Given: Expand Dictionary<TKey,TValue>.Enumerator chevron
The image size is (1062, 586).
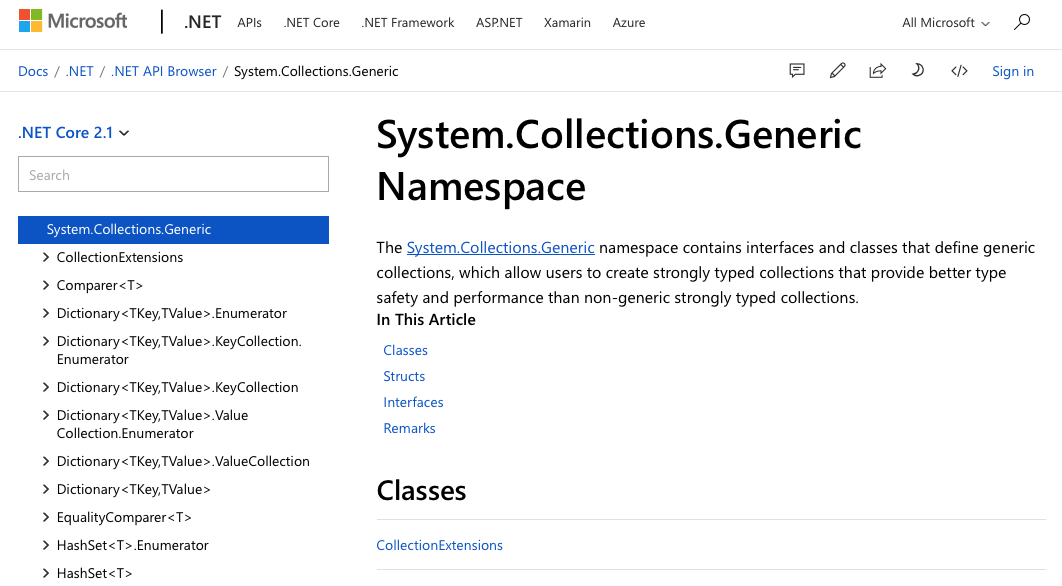Looking at the screenshot, I should [45, 313].
